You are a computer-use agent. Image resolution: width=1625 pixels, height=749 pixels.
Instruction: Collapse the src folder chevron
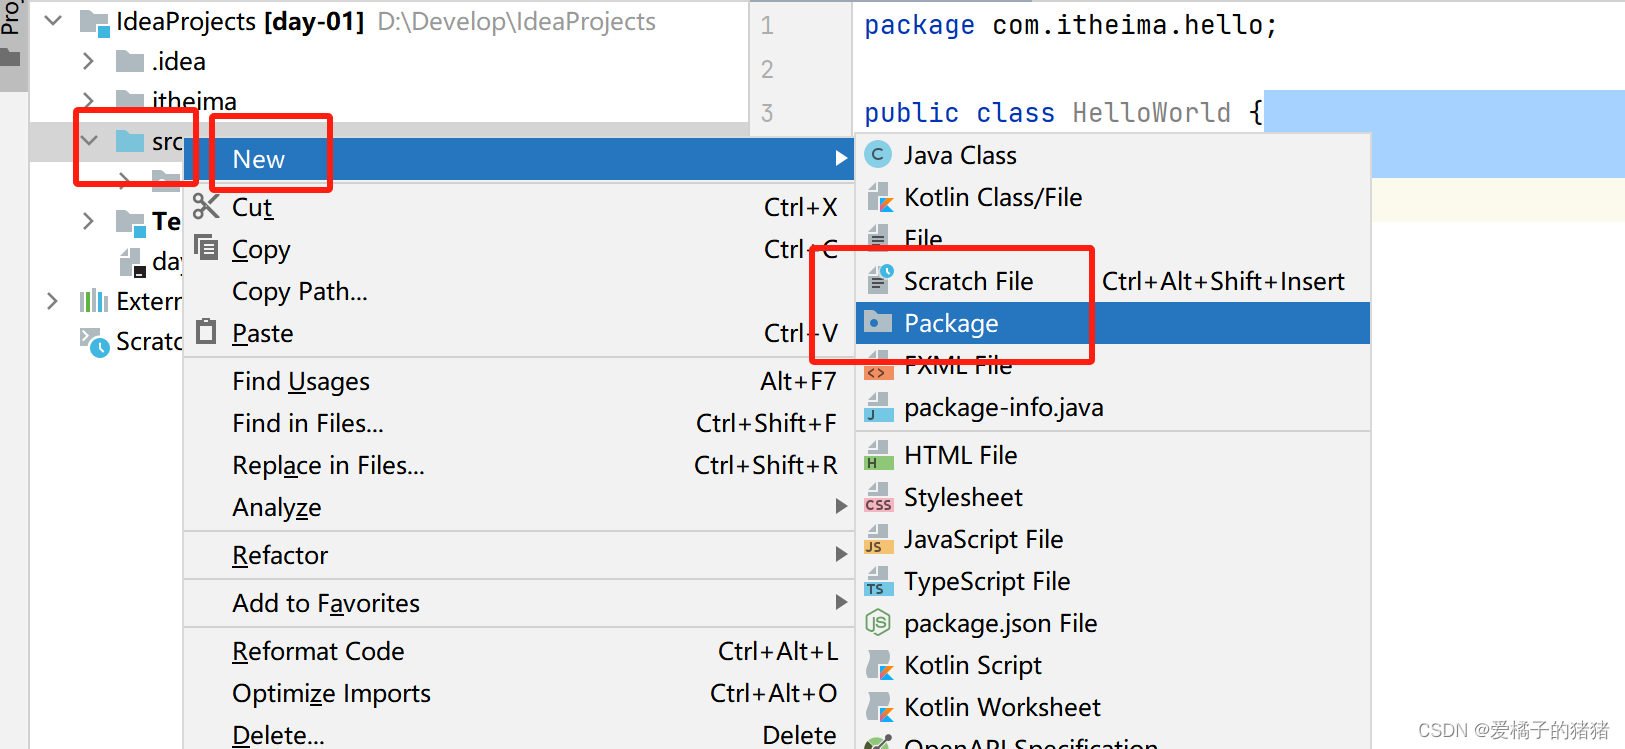point(89,141)
